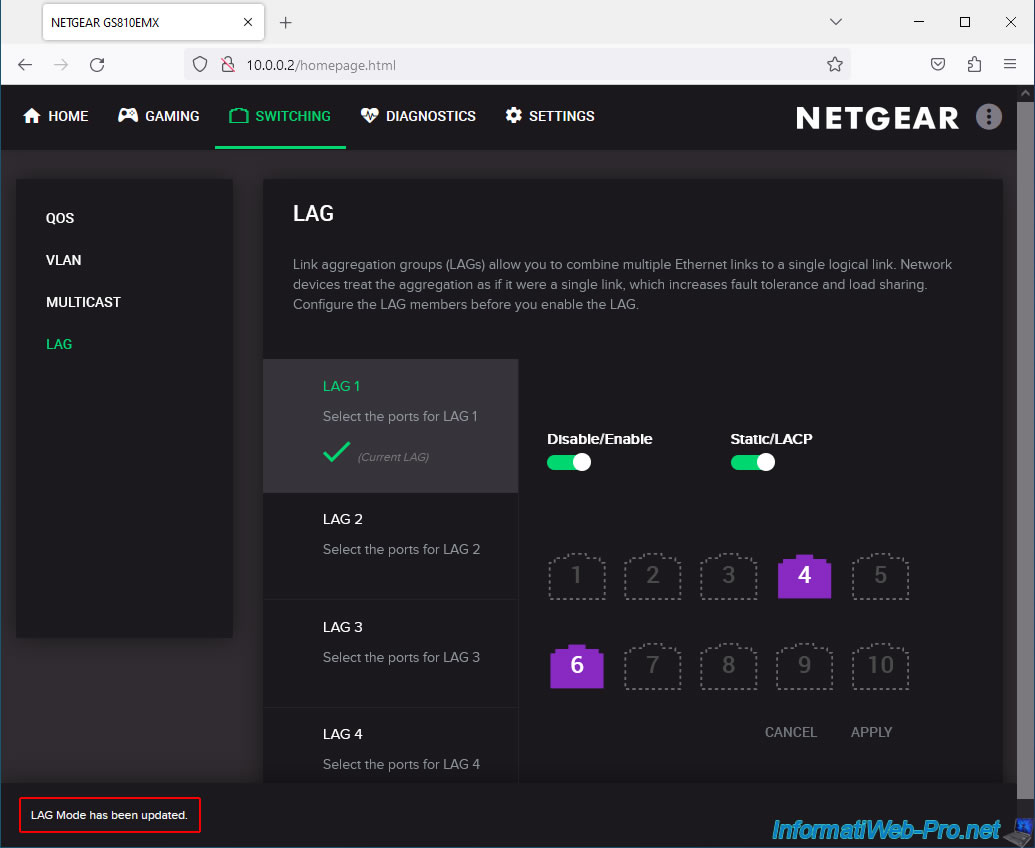Open the DIAGNOSTICS tab
This screenshot has width=1035, height=848.
418,116
